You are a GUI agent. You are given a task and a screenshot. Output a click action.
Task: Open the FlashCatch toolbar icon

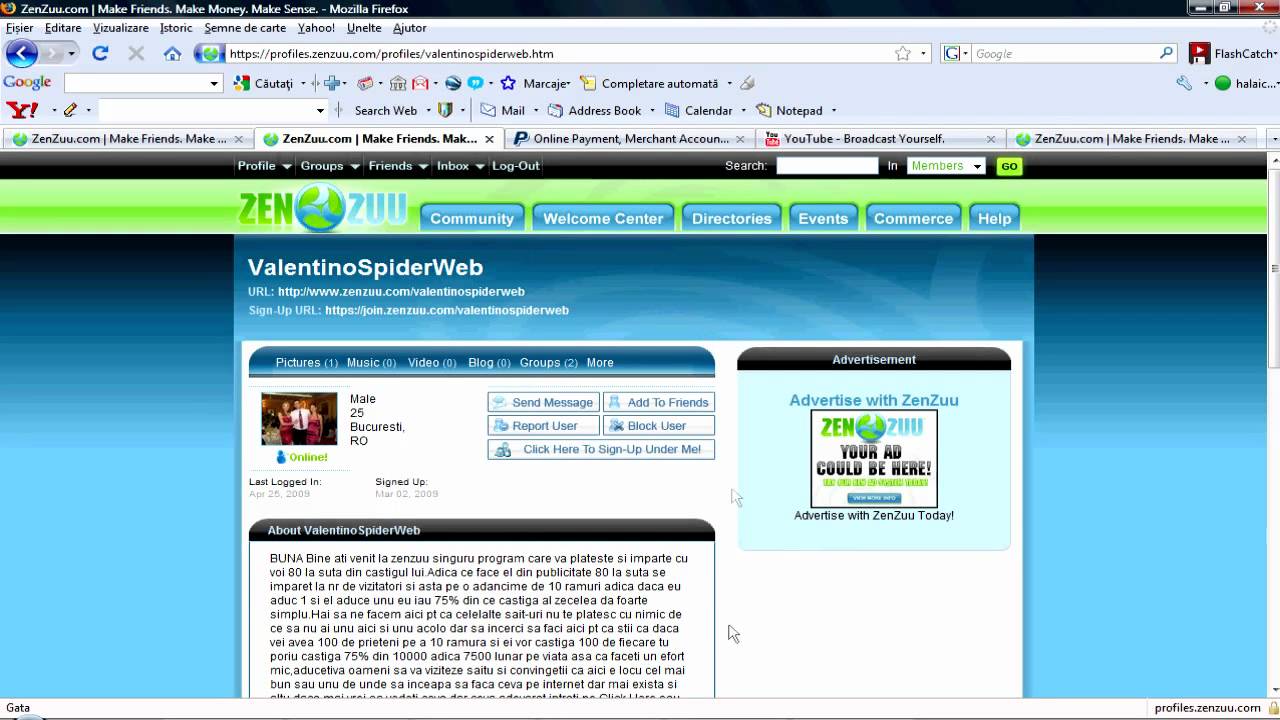1199,54
